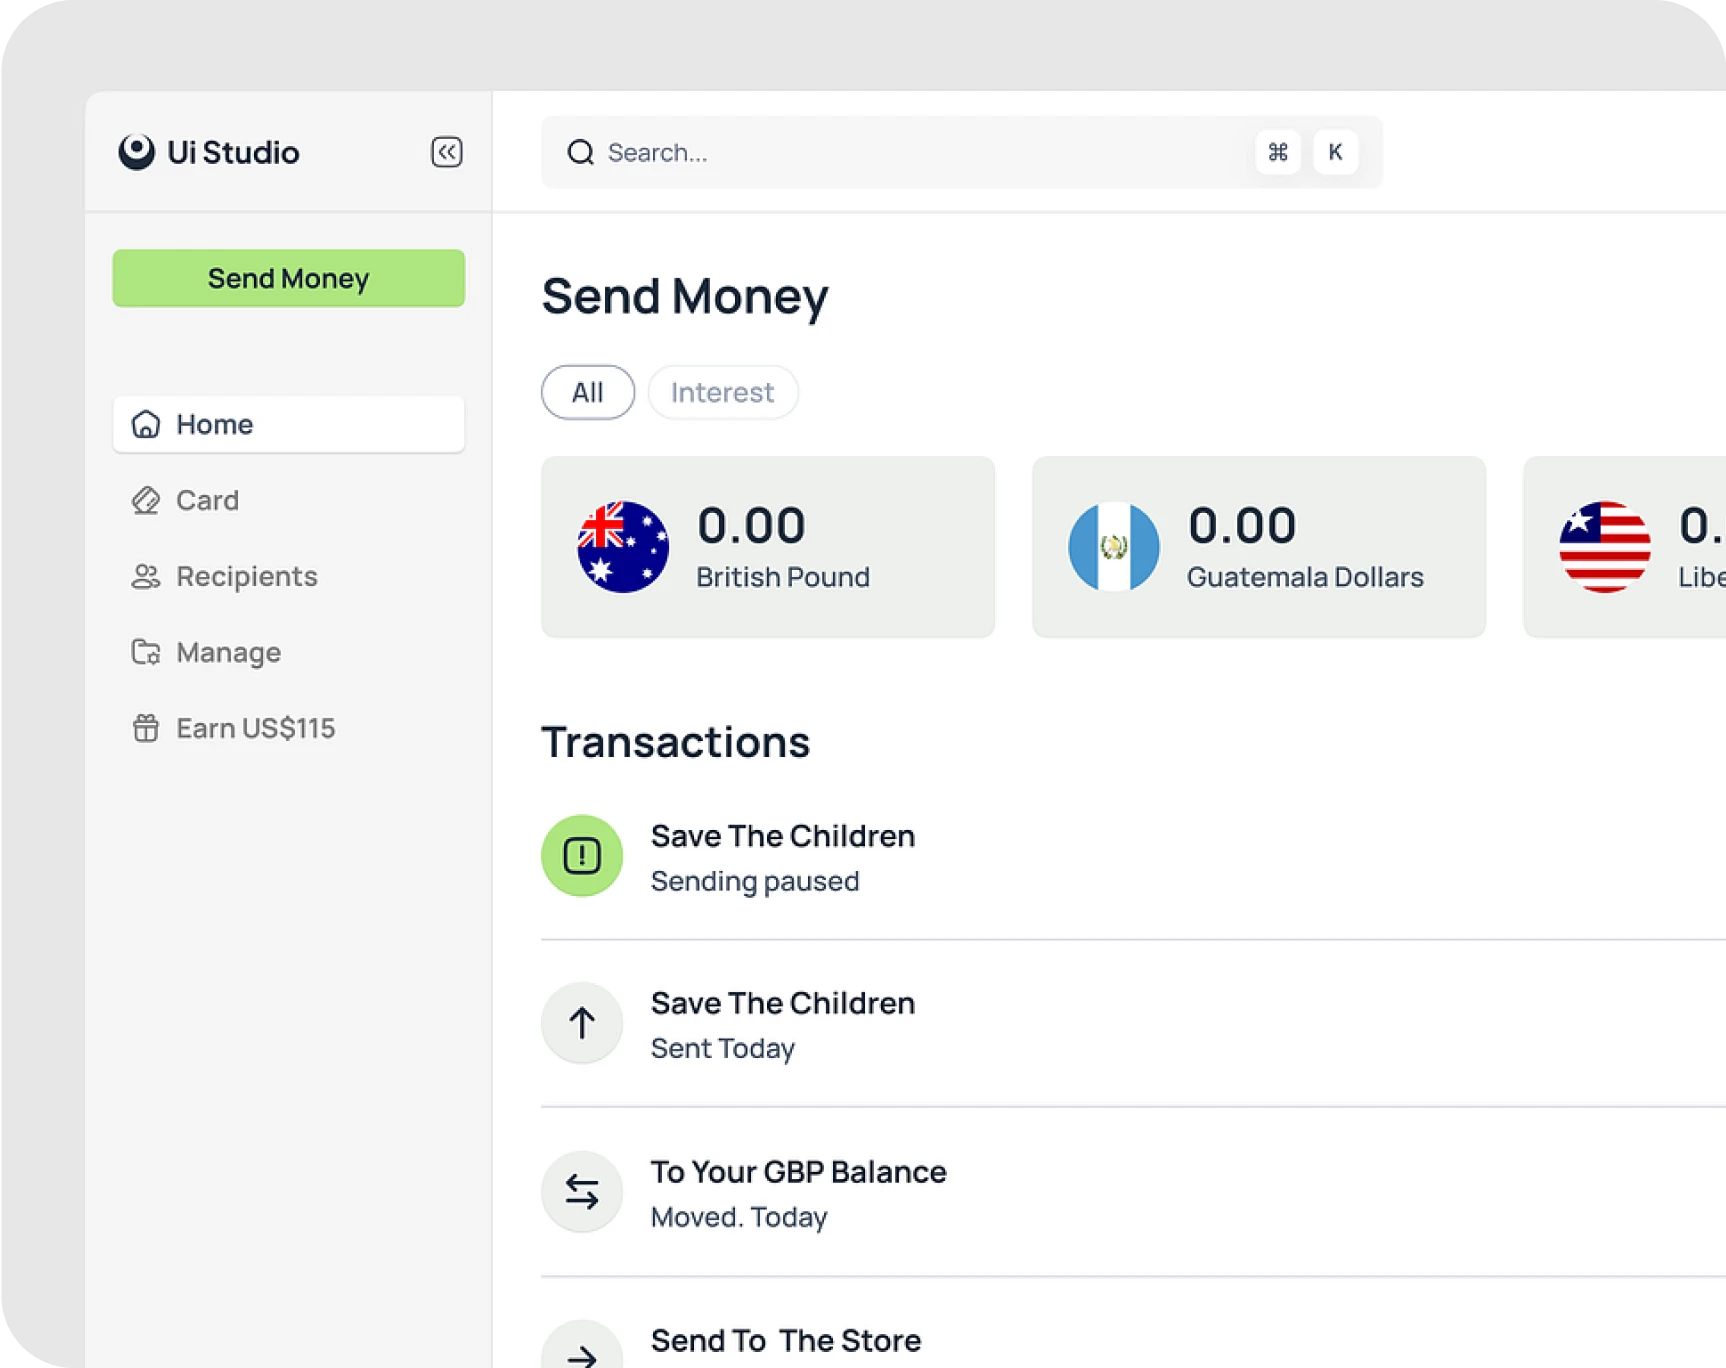
Task: Click the Ui Studio logo icon
Action: click(137, 152)
